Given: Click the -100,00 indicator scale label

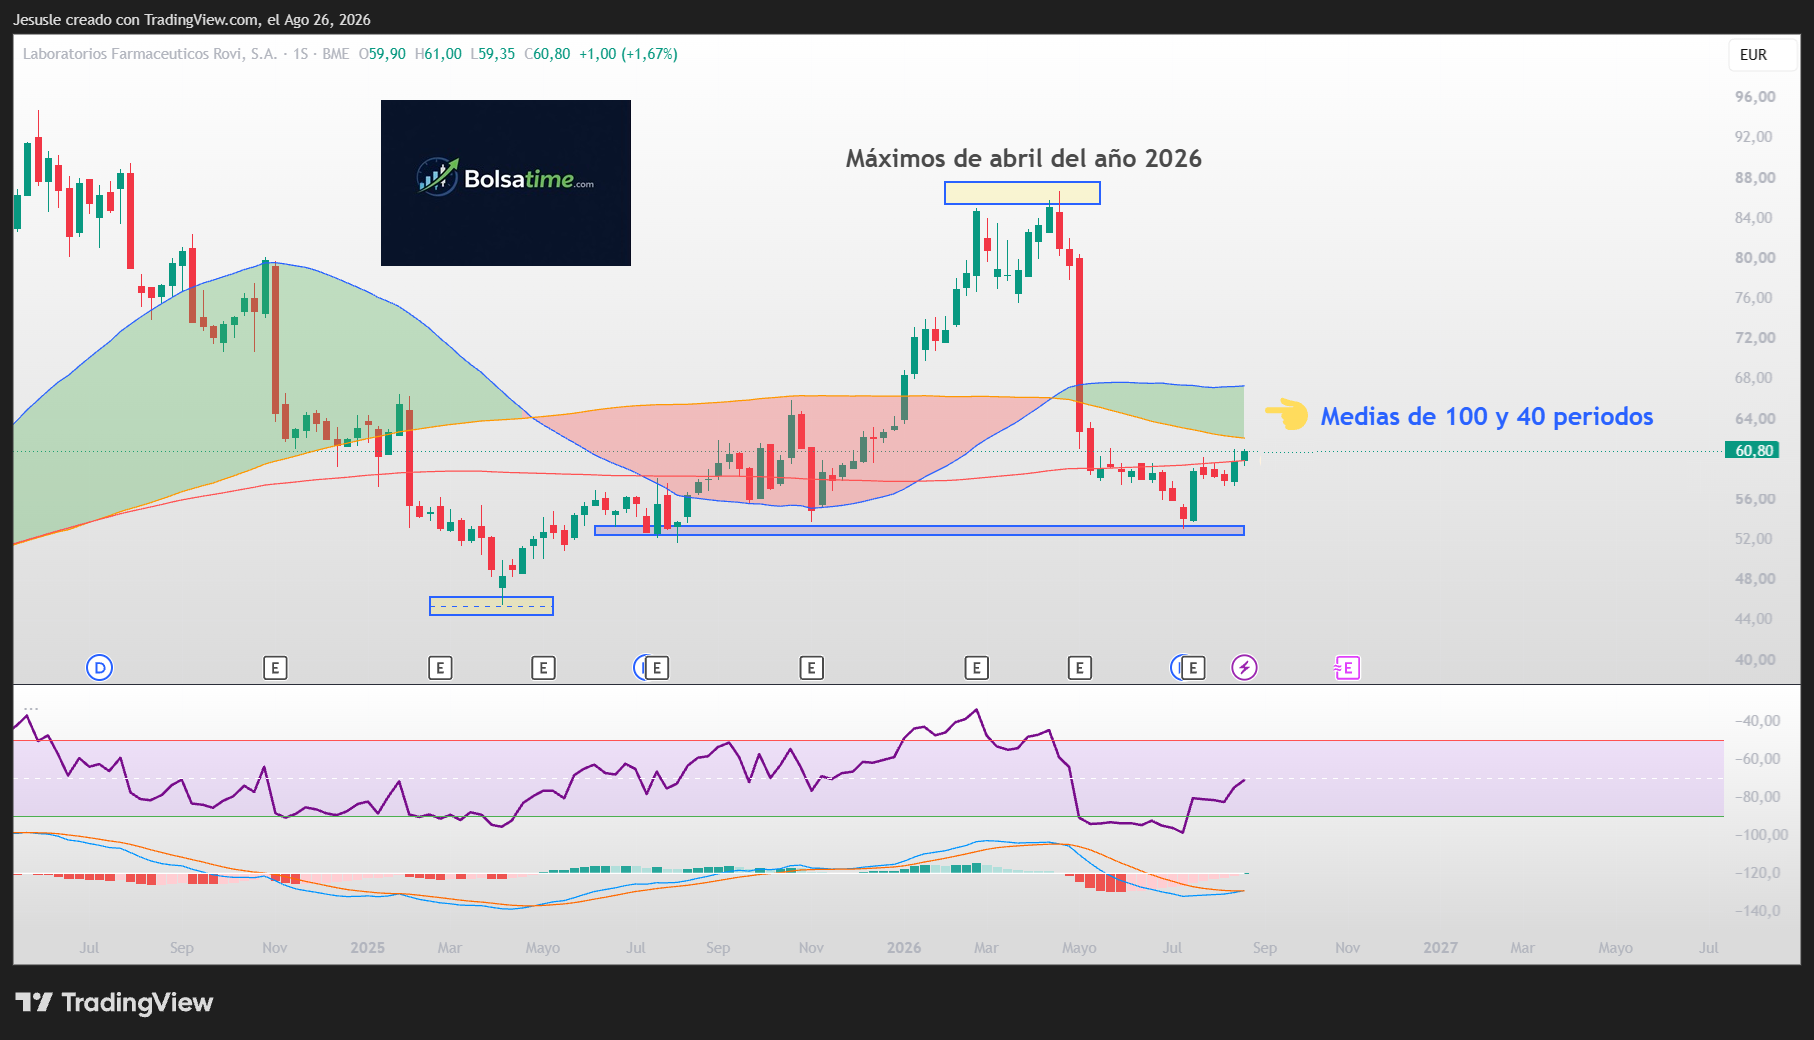Looking at the screenshot, I should pyautogui.click(x=1759, y=835).
